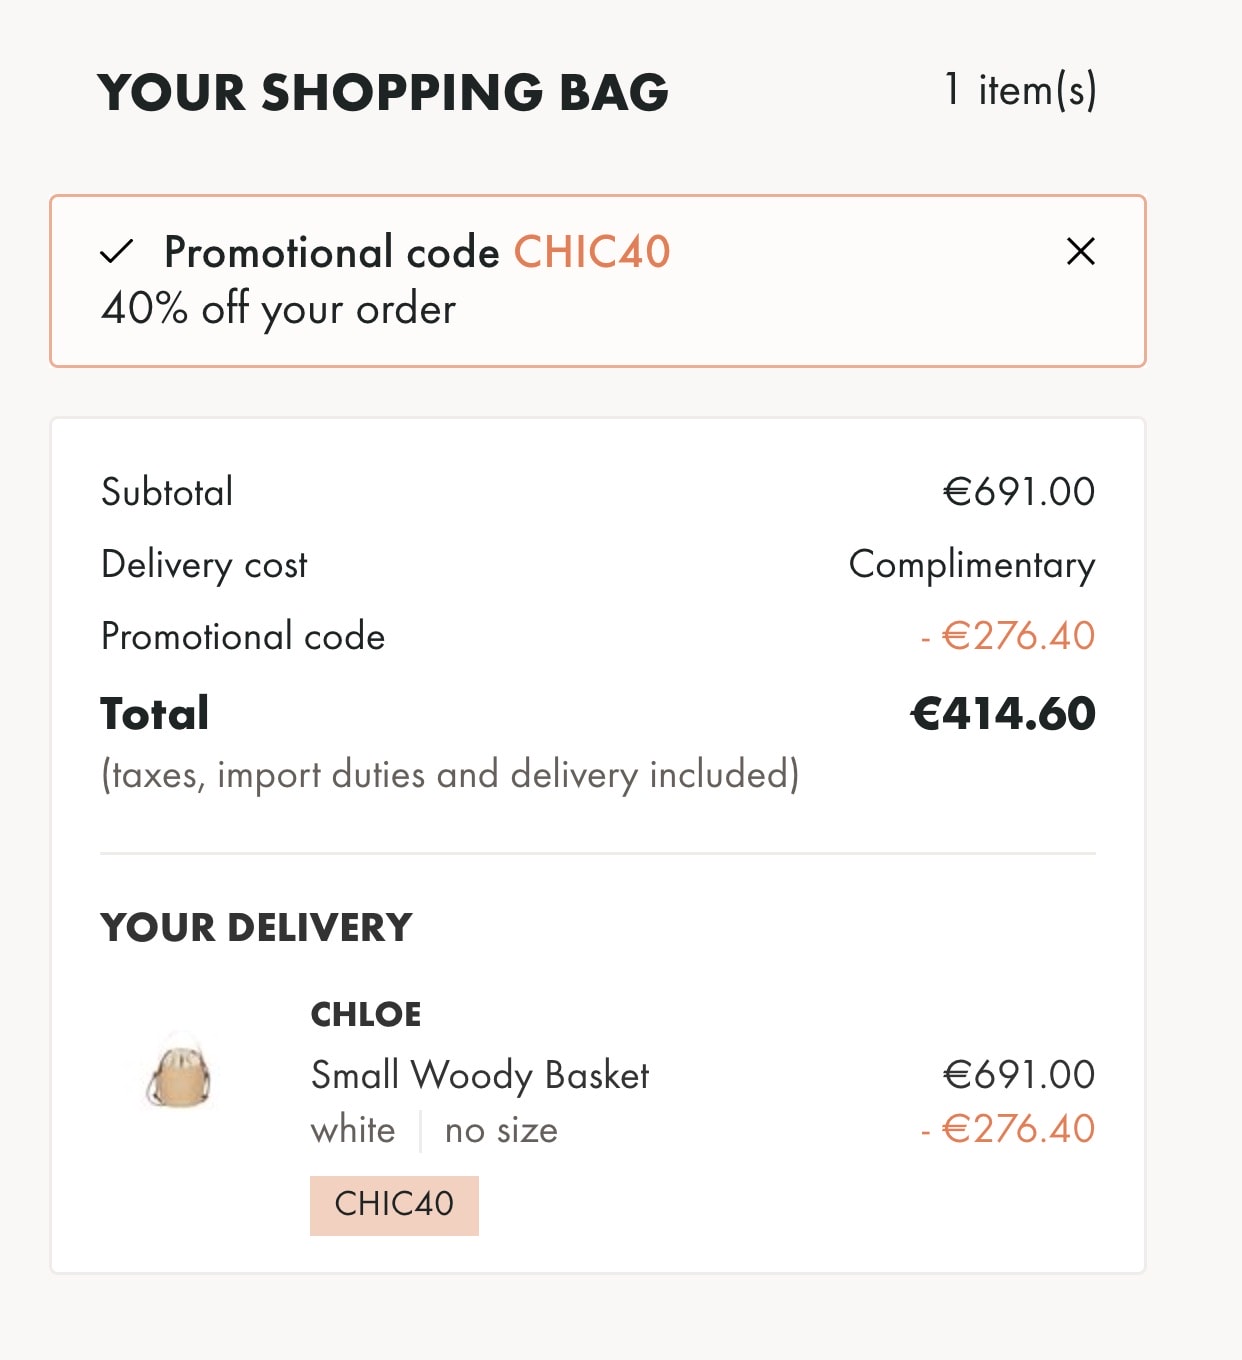Screen dimensions: 1242x1360
Task: Click the YOUR SHOPPING BAG heading
Action: coord(383,92)
